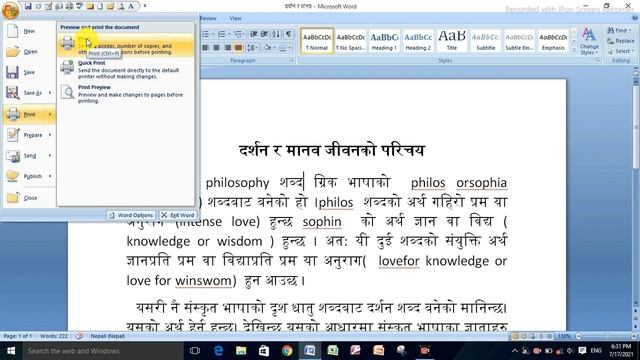Screen dimensions: 640x360
Task: Open File Explorer from taskbar
Action: [x=241, y=351]
